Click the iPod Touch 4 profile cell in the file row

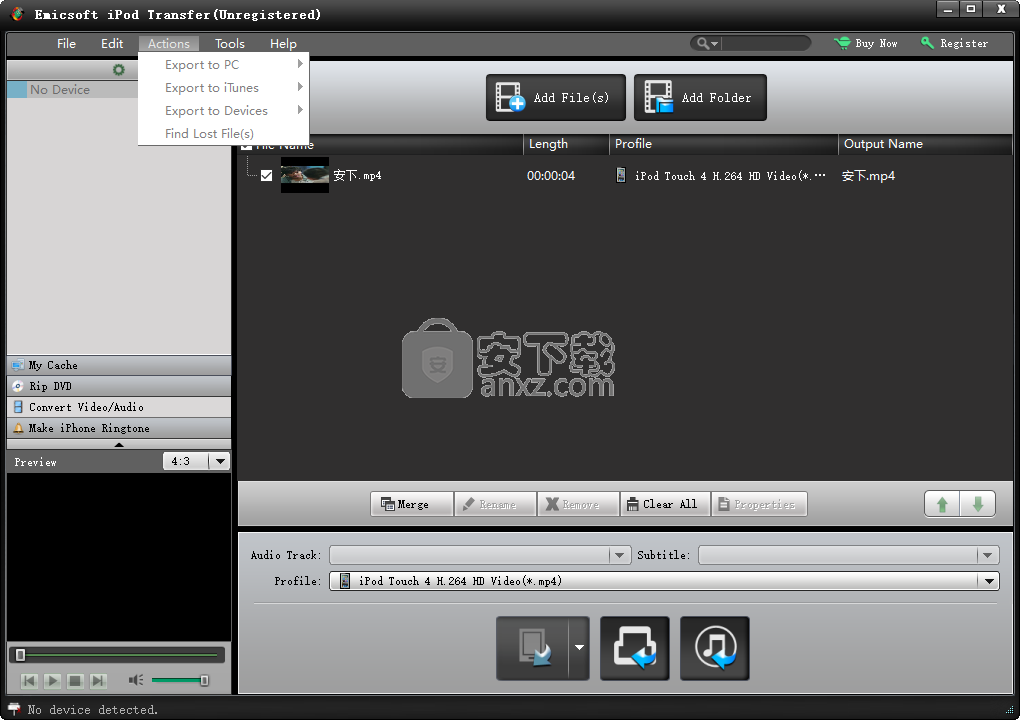tap(721, 176)
